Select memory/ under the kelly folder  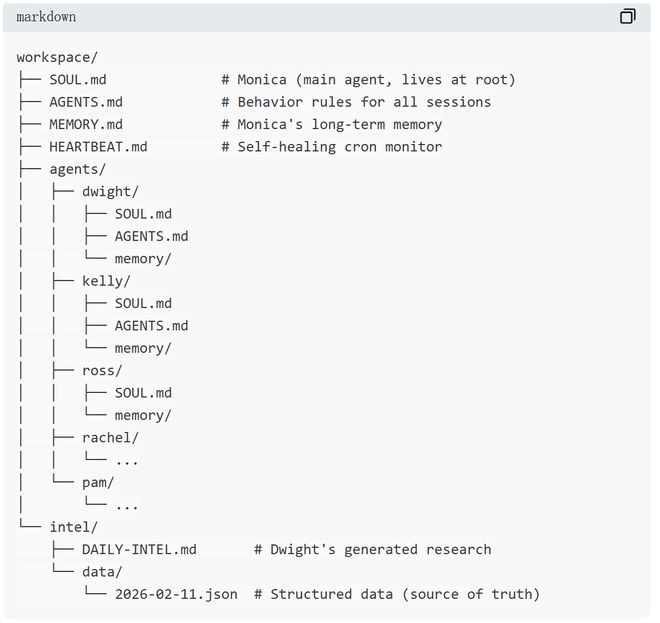[143, 348]
